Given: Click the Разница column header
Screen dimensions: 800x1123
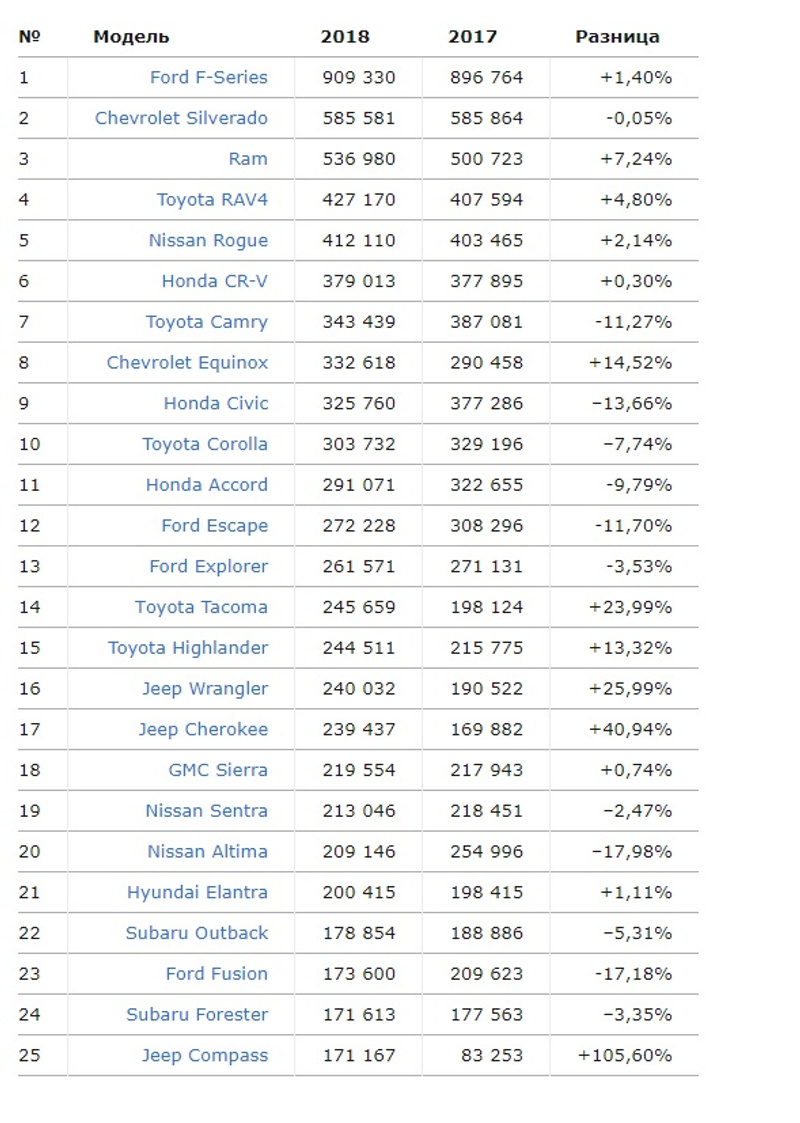Looking at the screenshot, I should coord(617,37).
